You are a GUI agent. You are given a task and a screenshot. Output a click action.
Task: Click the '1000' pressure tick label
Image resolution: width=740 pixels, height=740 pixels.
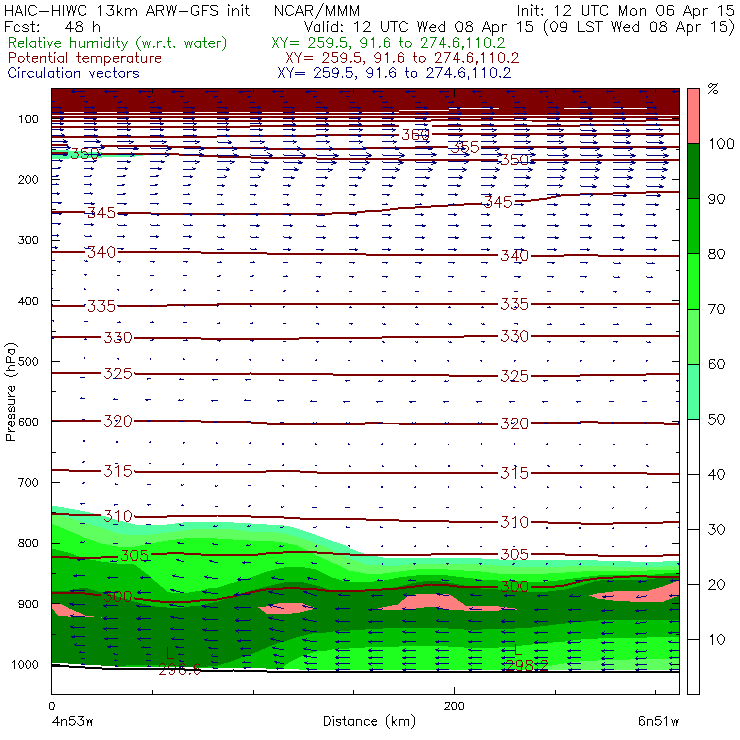point(25,664)
